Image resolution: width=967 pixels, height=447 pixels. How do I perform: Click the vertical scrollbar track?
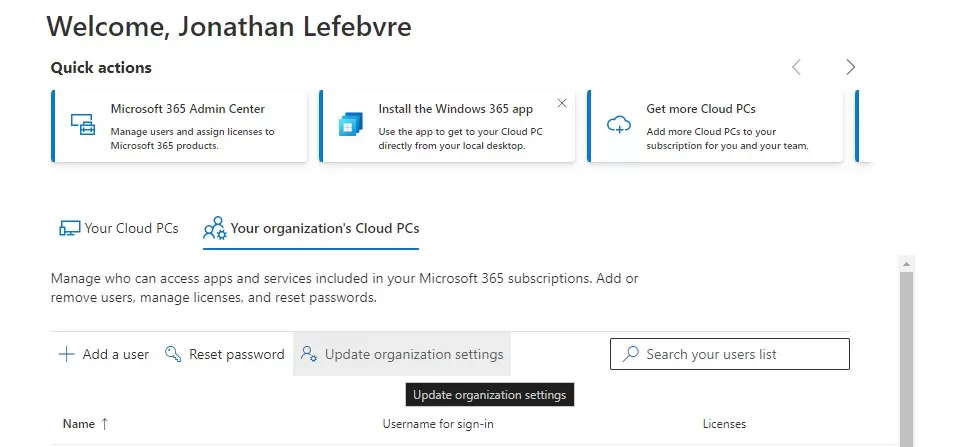pyautogui.click(x=906, y=358)
